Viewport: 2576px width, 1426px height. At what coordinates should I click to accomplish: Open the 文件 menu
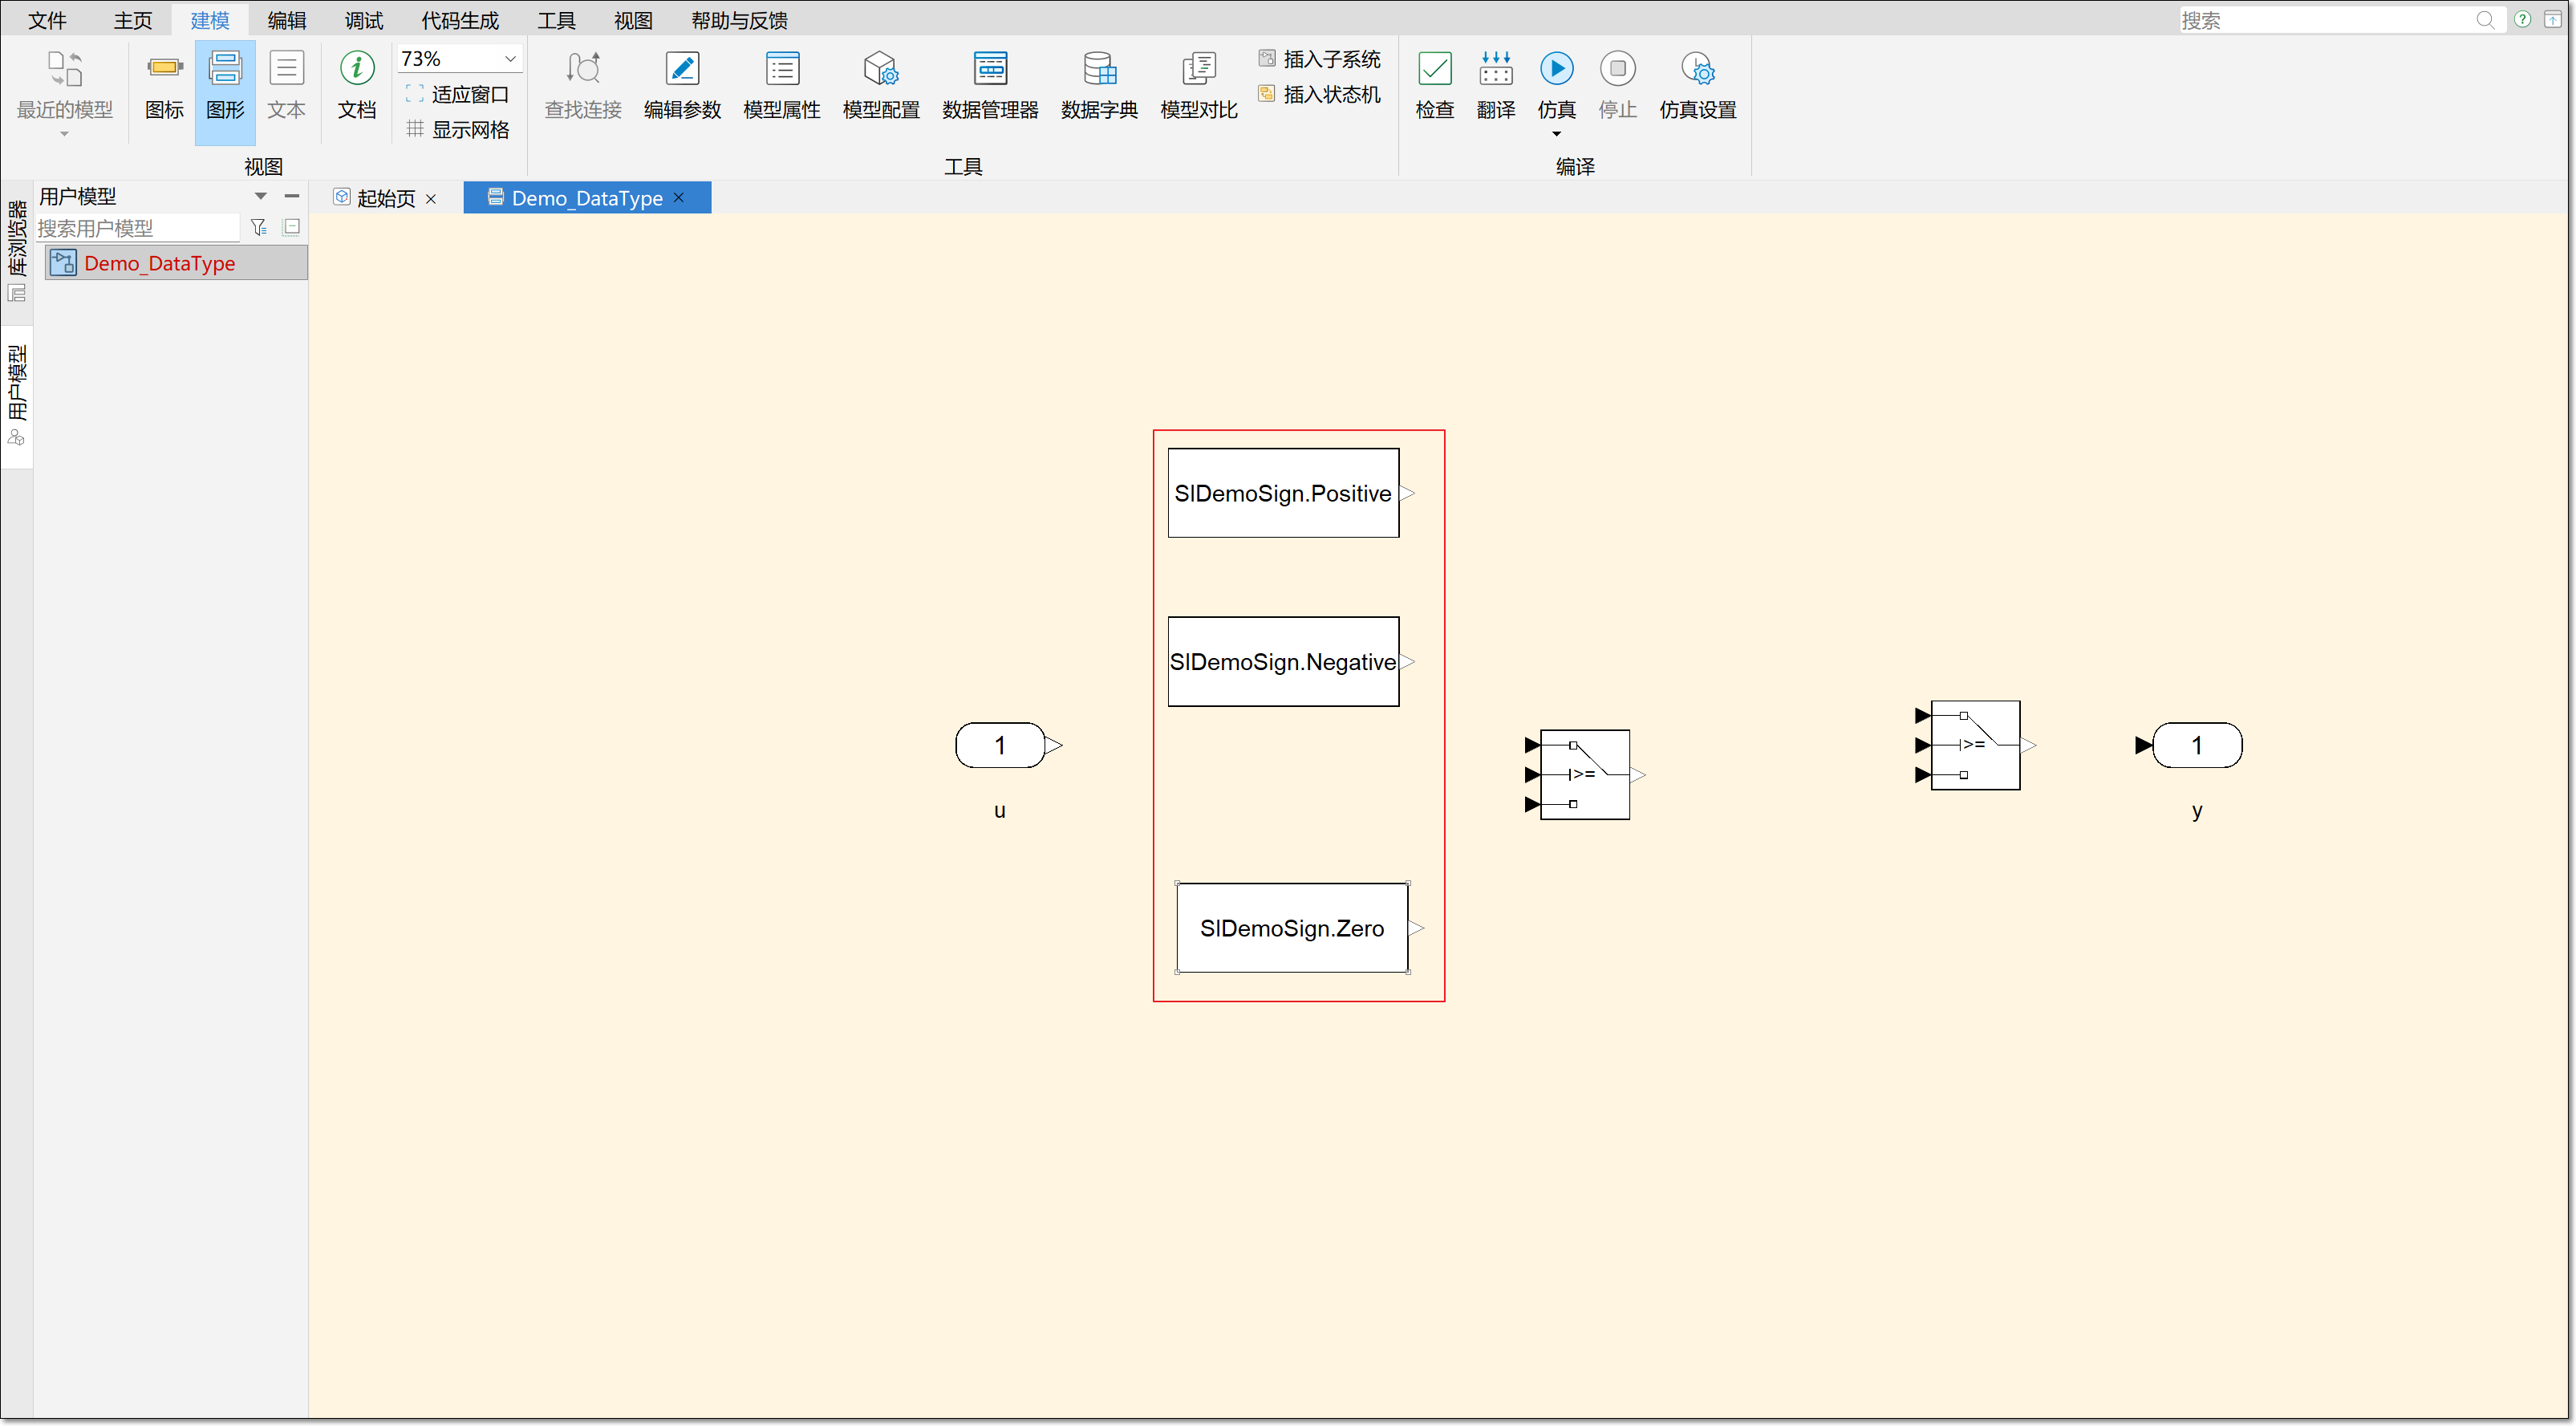pyautogui.click(x=47, y=20)
